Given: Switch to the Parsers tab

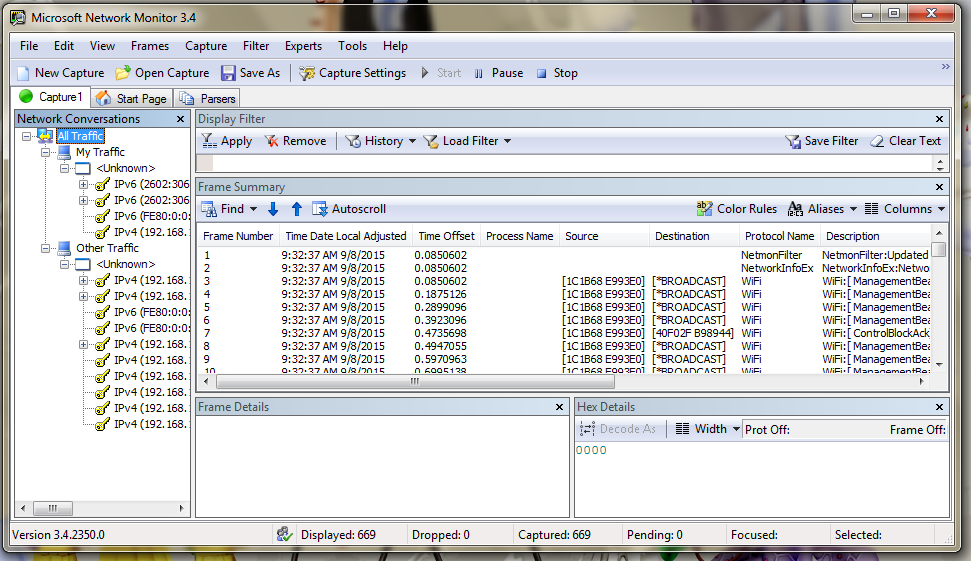Looking at the screenshot, I should 207,98.
